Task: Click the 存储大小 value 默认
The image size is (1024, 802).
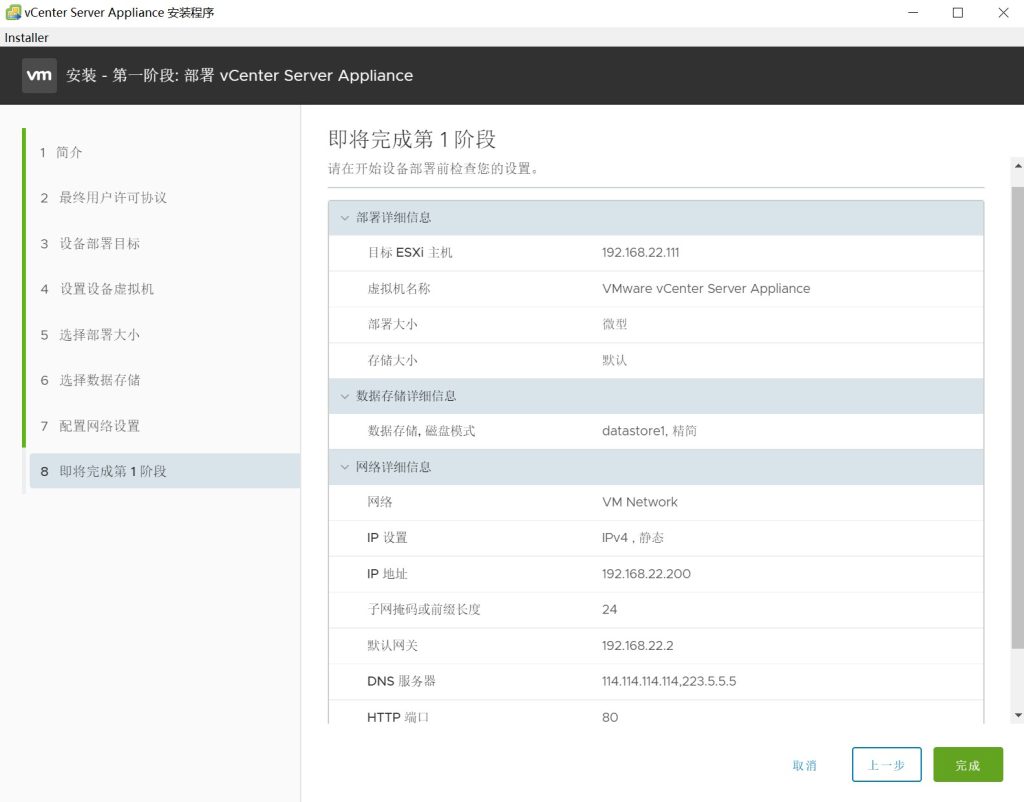Action: (615, 360)
